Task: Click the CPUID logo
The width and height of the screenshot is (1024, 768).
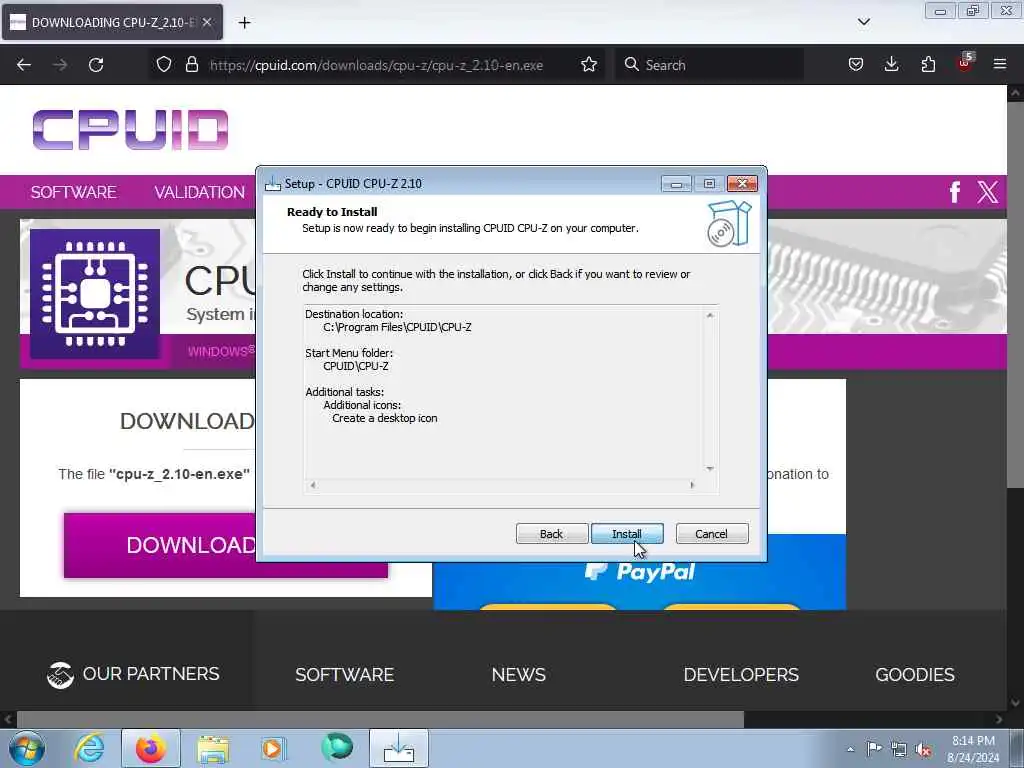Action: tap(130, 129)
